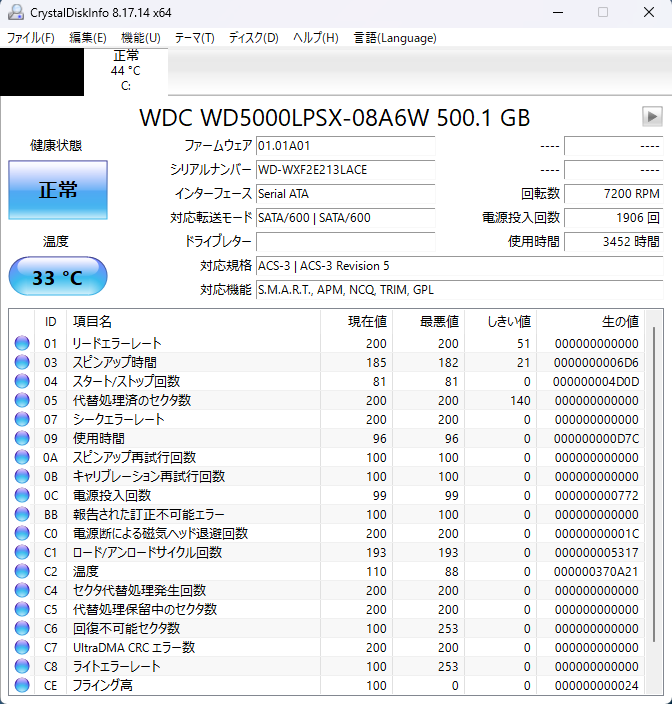The image size is (672, 704).
Task: Click status orb for ID 04 row
Action: coord(22,381)
